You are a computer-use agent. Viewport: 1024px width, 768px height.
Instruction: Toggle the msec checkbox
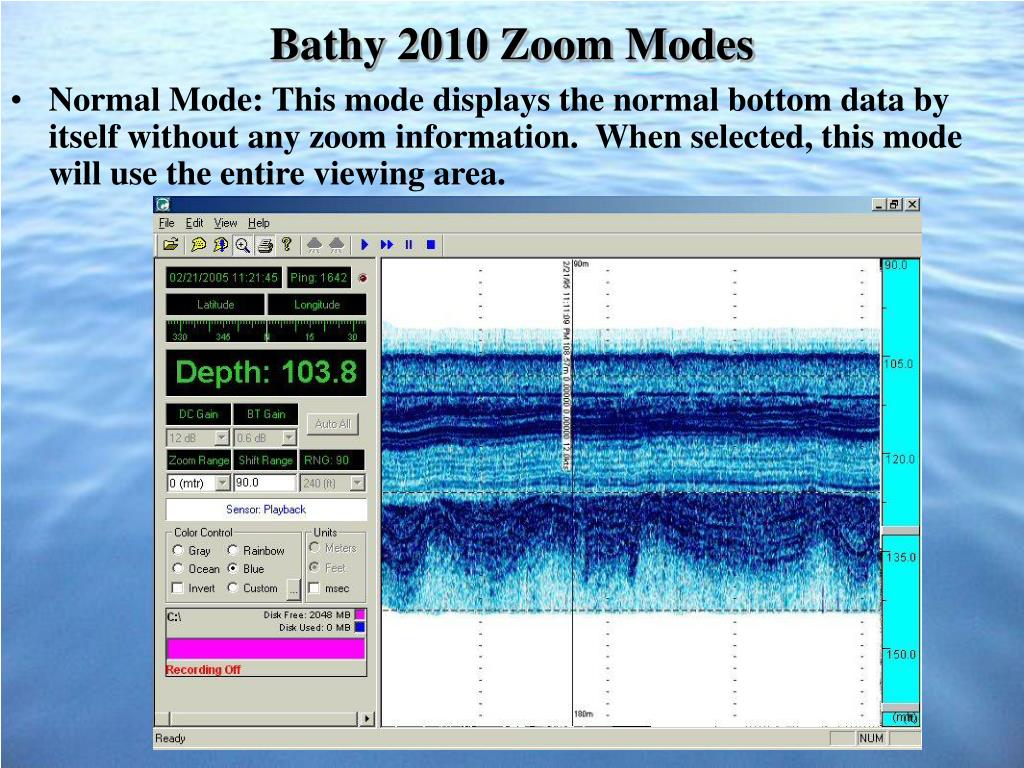click(x=314, y=588)
